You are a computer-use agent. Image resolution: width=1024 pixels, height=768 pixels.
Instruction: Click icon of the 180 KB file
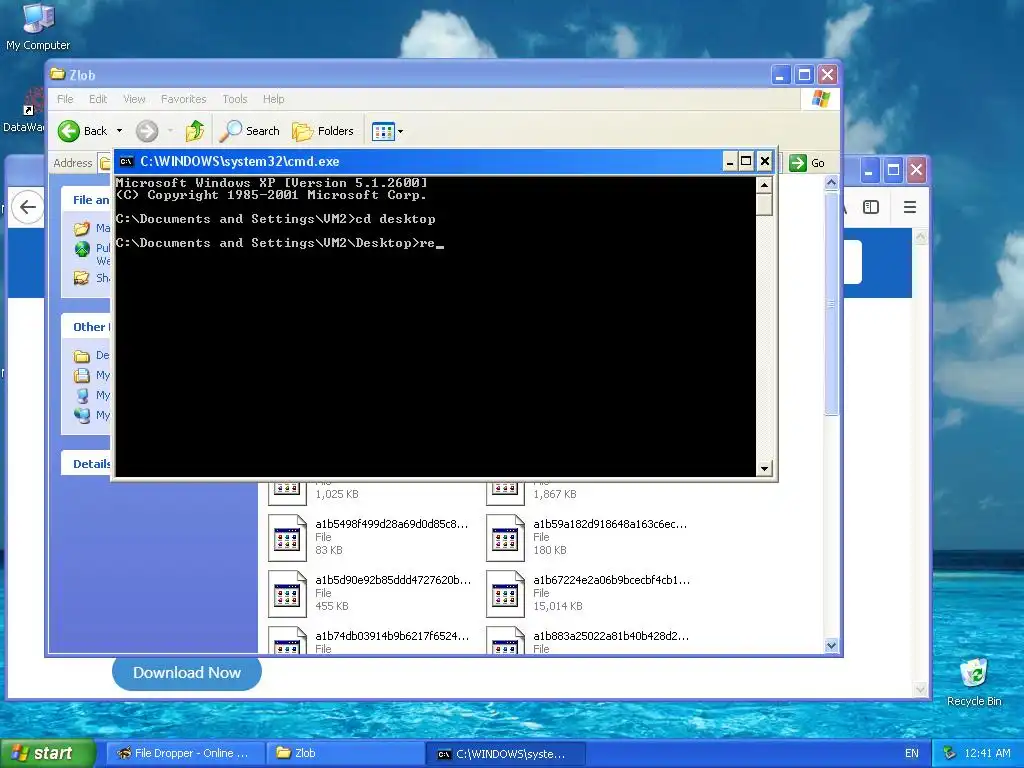pyautogui.click(x=505, y=538)
